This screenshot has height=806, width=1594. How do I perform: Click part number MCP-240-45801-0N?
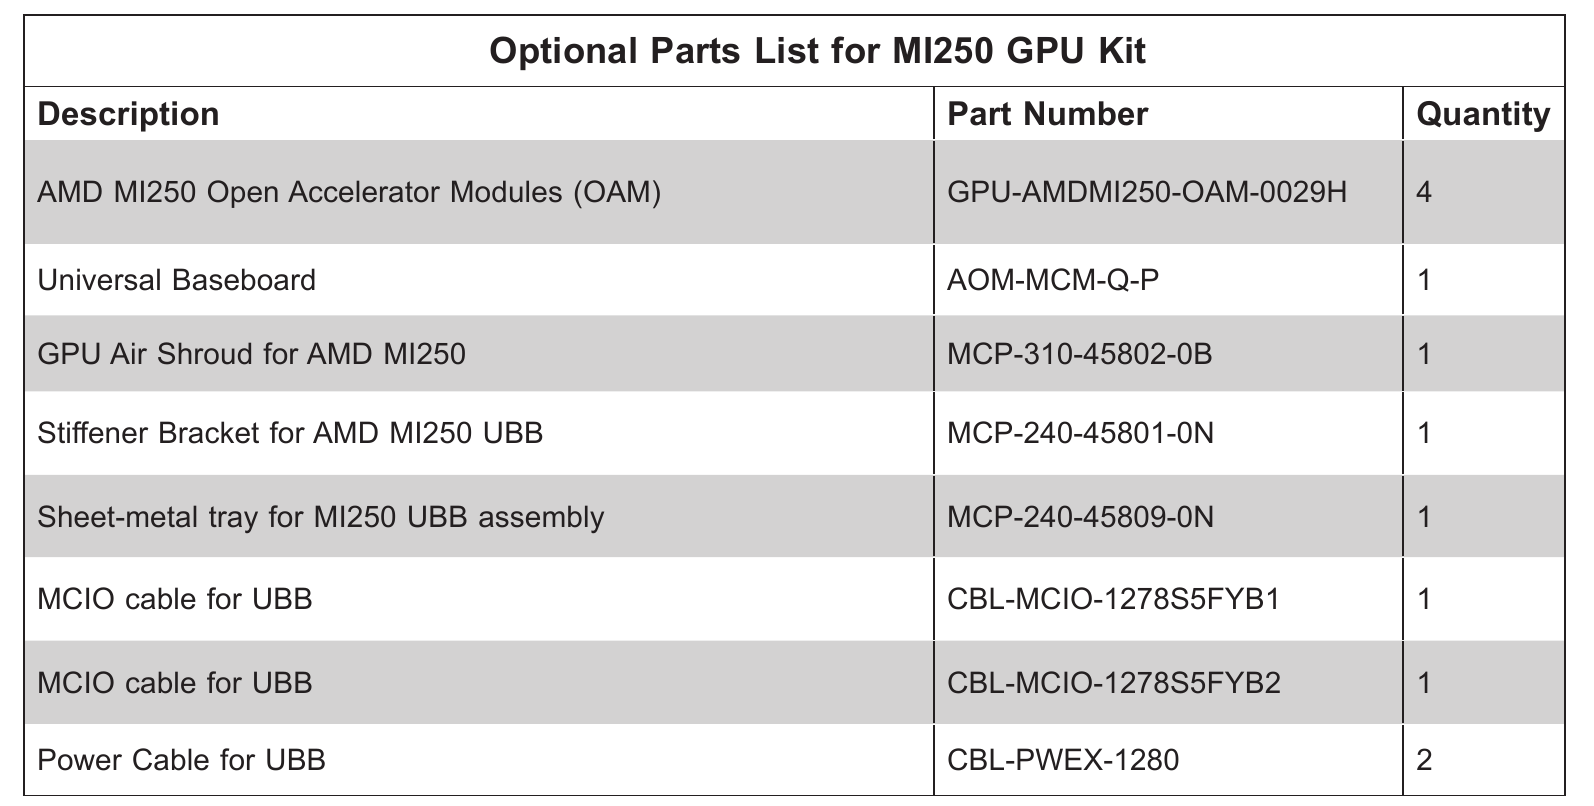[x=1080, y=433]
